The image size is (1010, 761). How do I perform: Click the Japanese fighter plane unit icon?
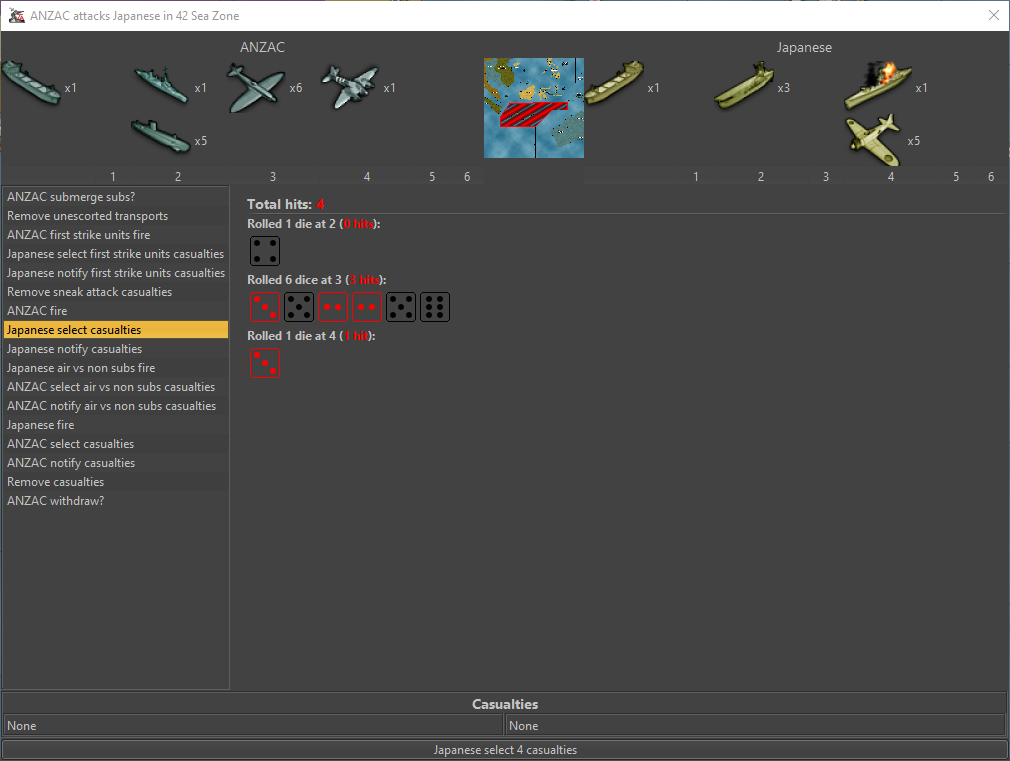[x=873, y=139]
